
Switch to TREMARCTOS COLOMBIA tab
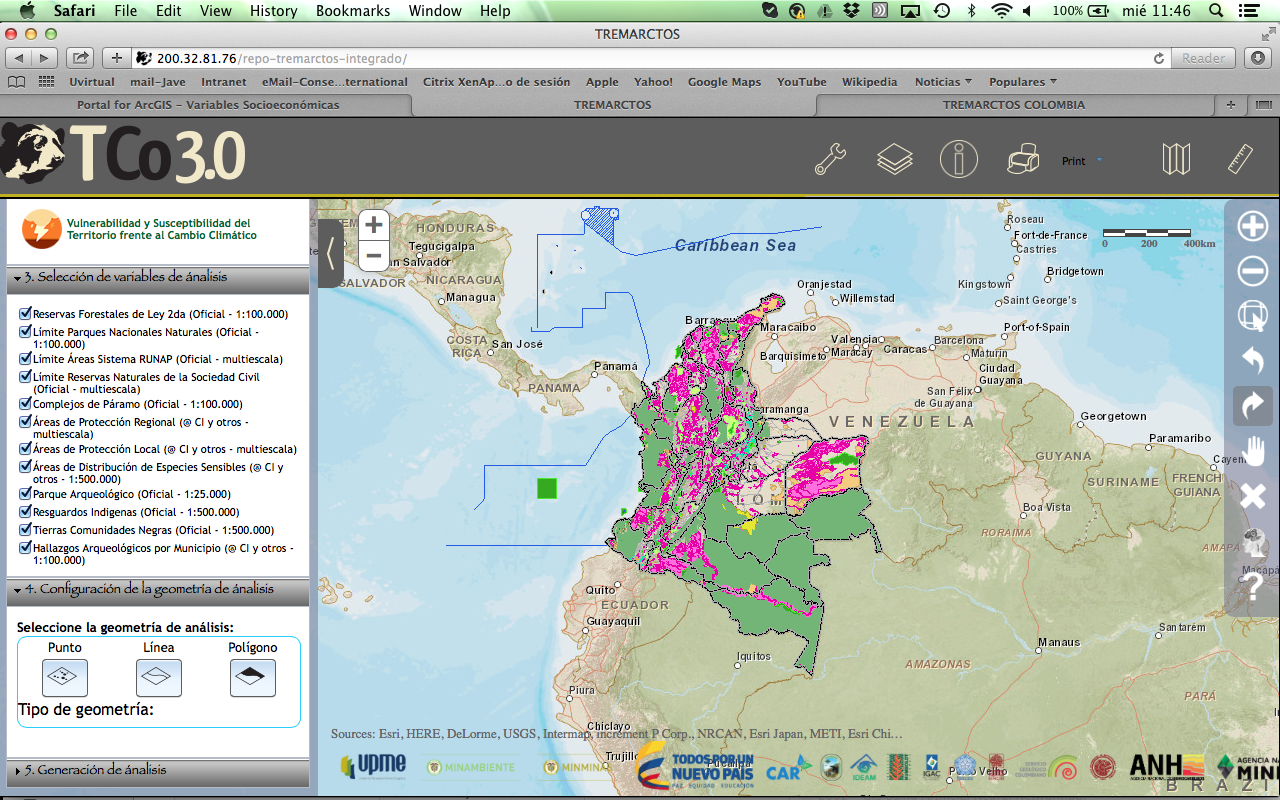(x=1013, y=104)
